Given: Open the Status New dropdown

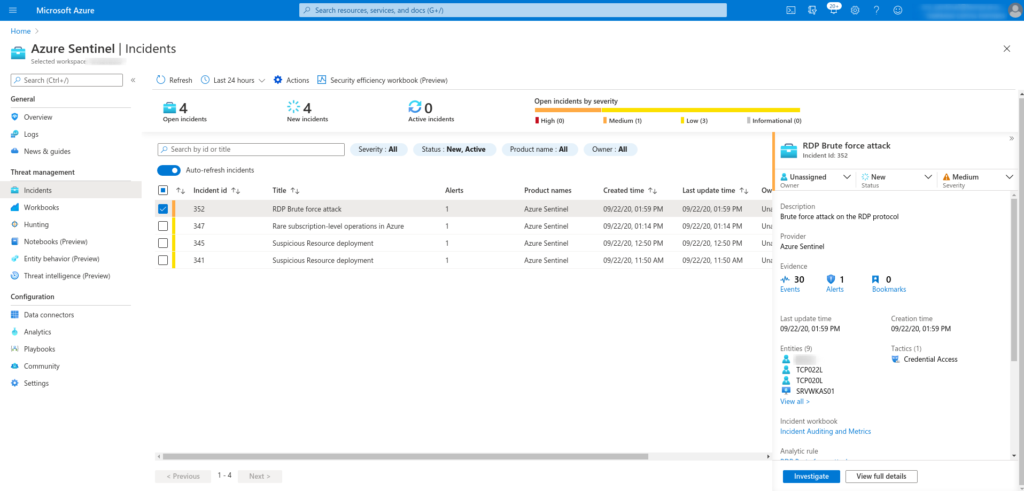Looking at the screenshot, I should click(x=896, y=179).
